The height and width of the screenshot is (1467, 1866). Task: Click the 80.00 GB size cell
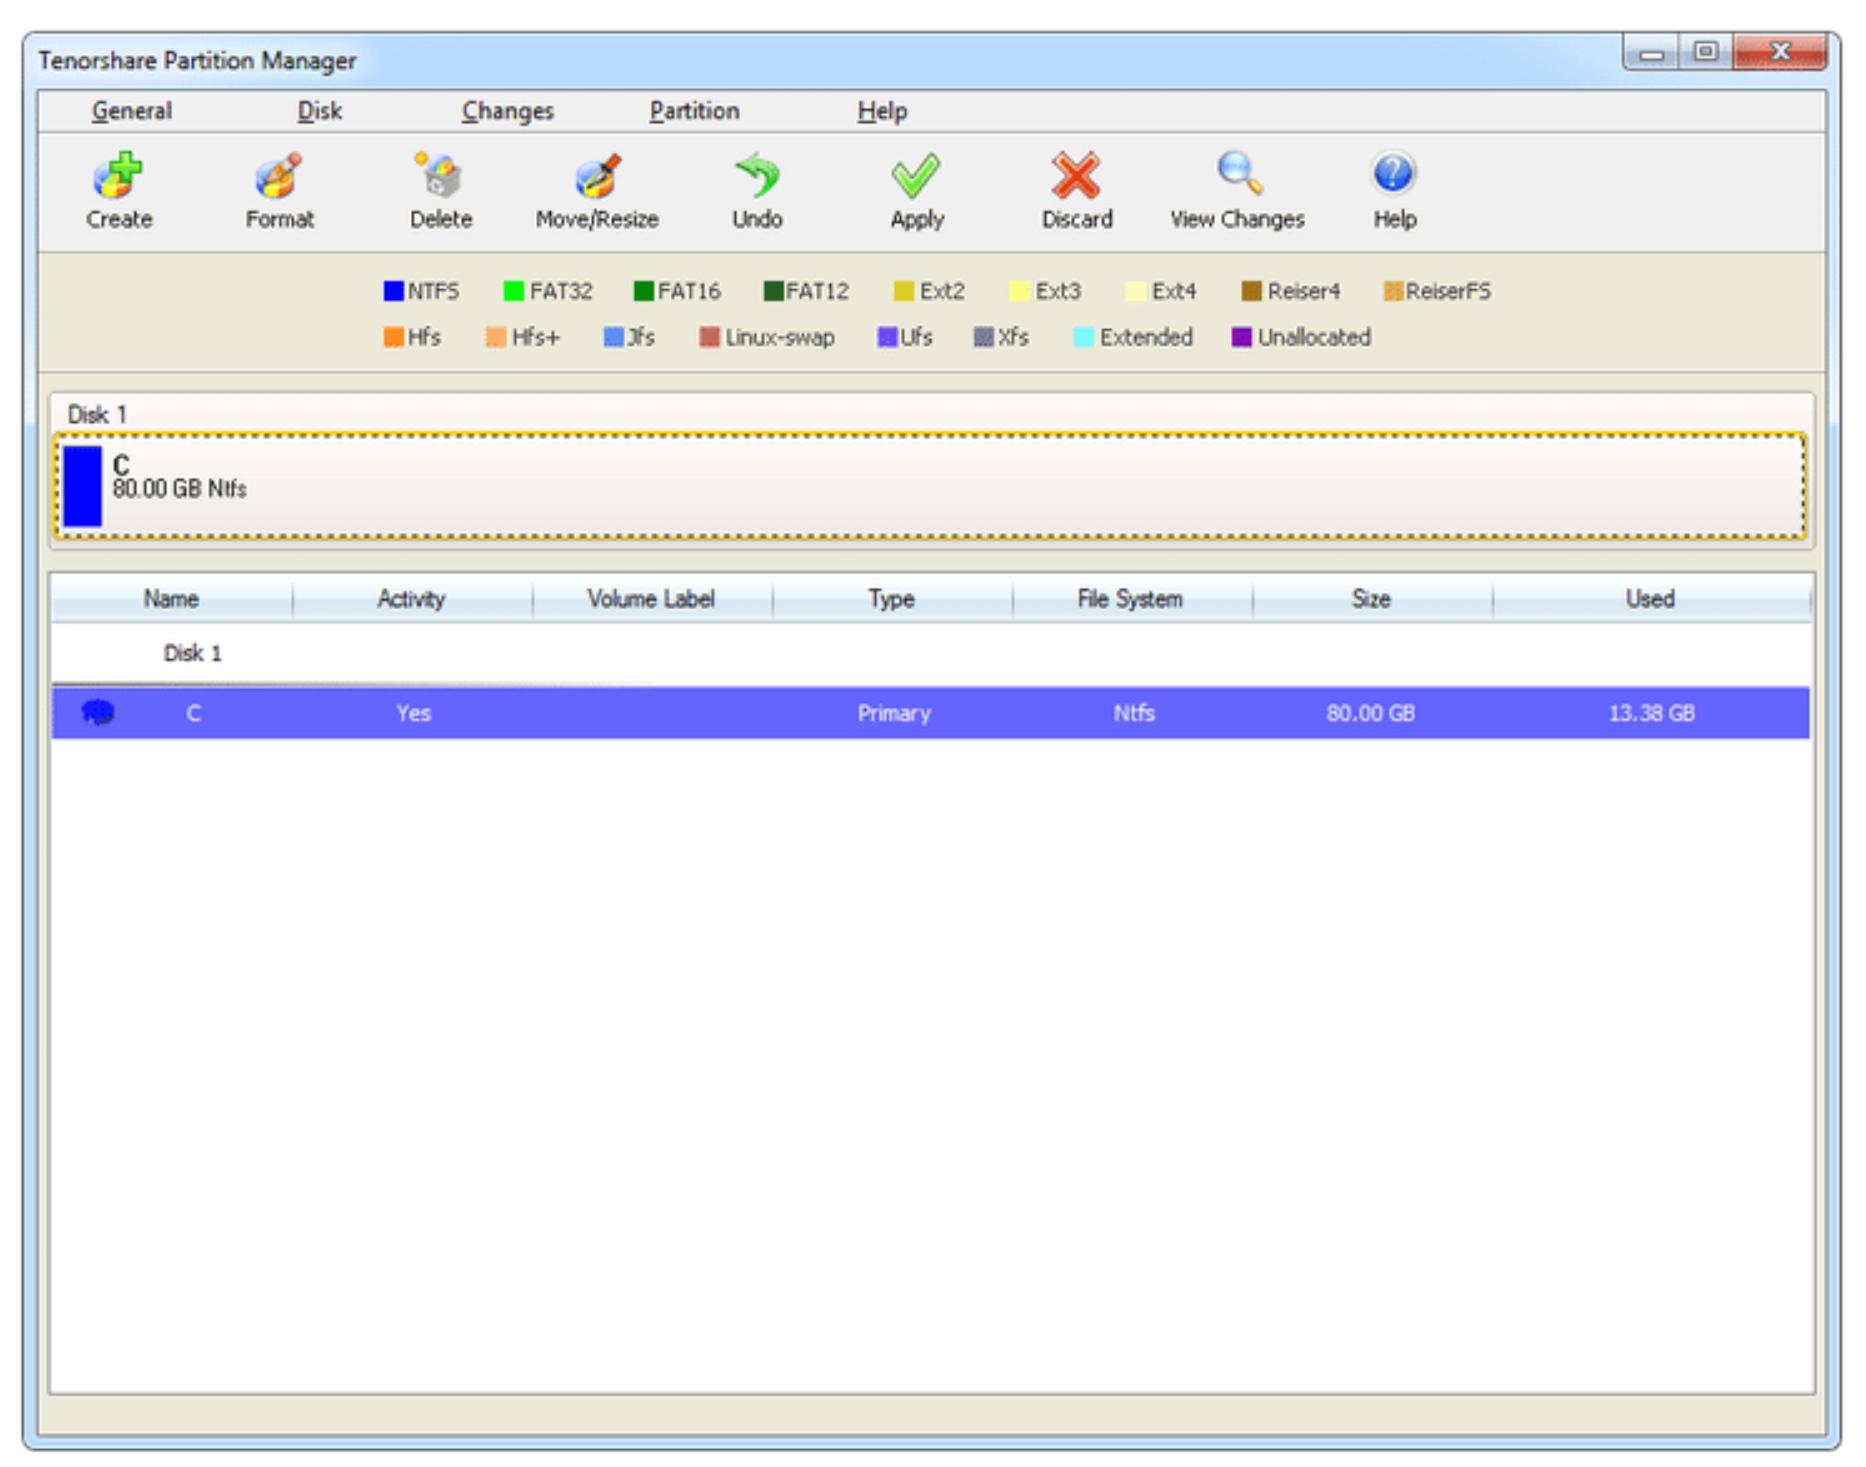pyautogui.click(x=1370, y=713)
